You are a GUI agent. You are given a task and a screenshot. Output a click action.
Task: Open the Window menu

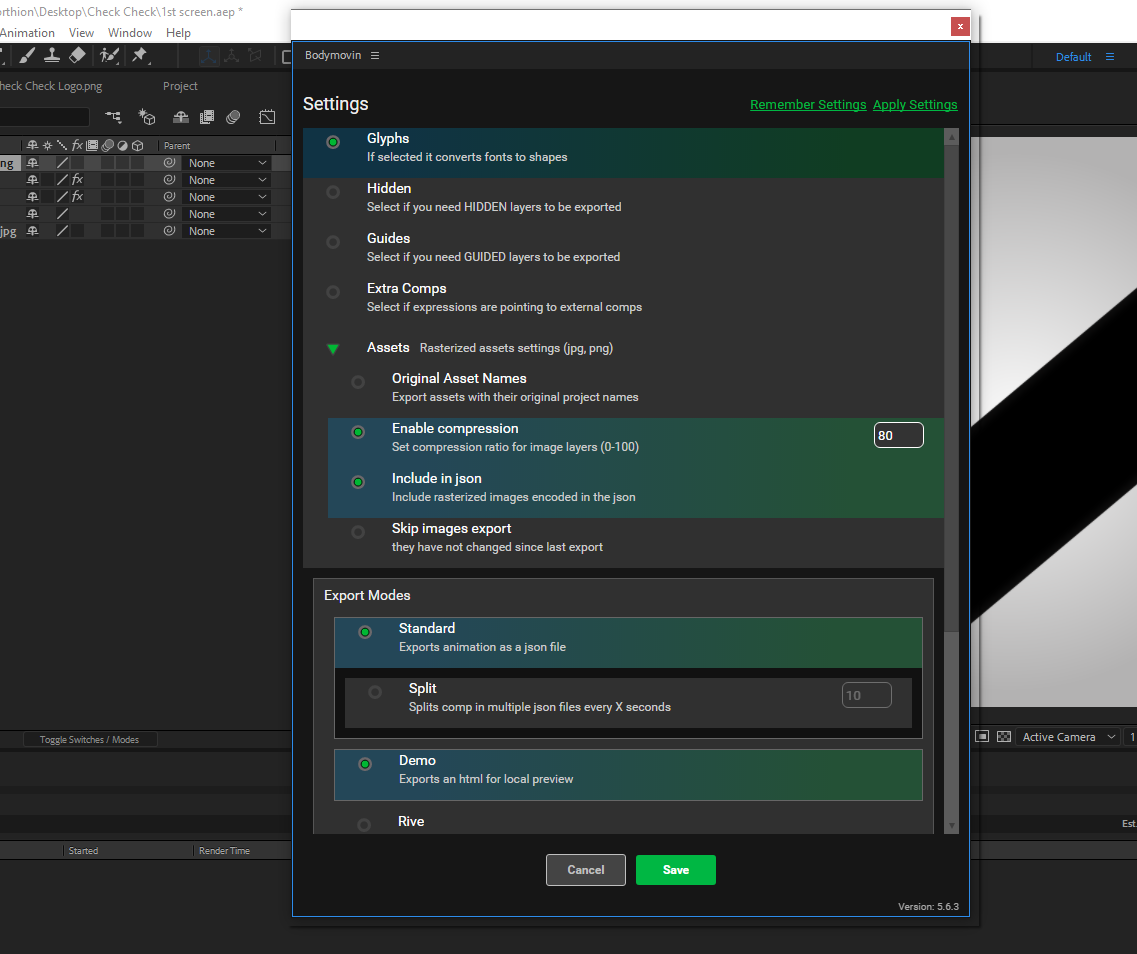pyautogui.click(x=130, y=33)
